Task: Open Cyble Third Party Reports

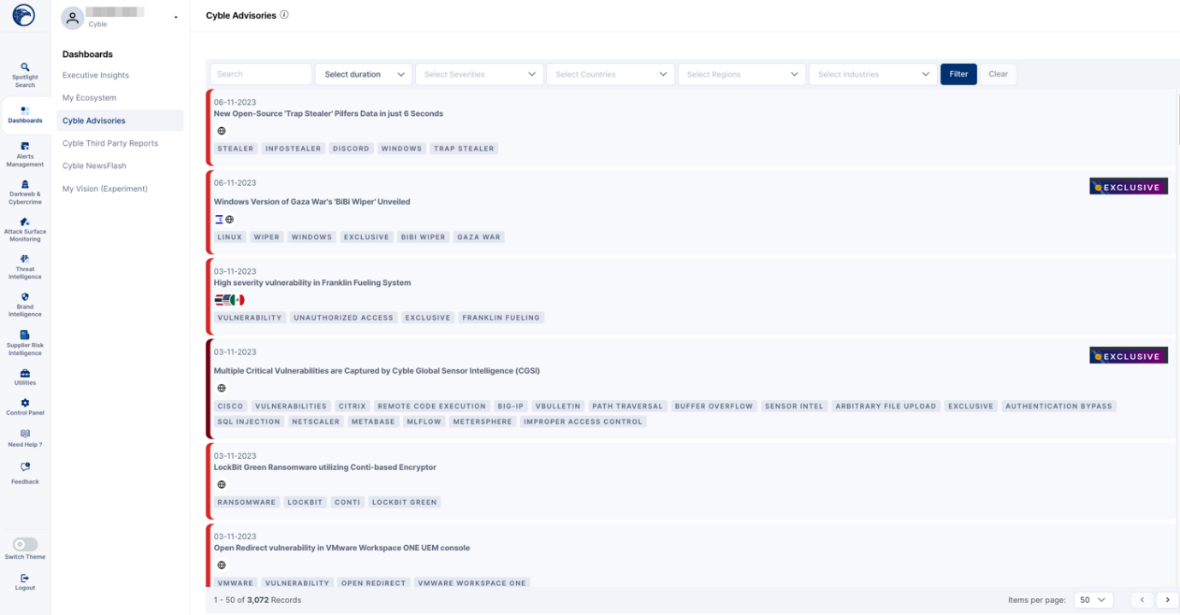Action: tap(110, 143)
